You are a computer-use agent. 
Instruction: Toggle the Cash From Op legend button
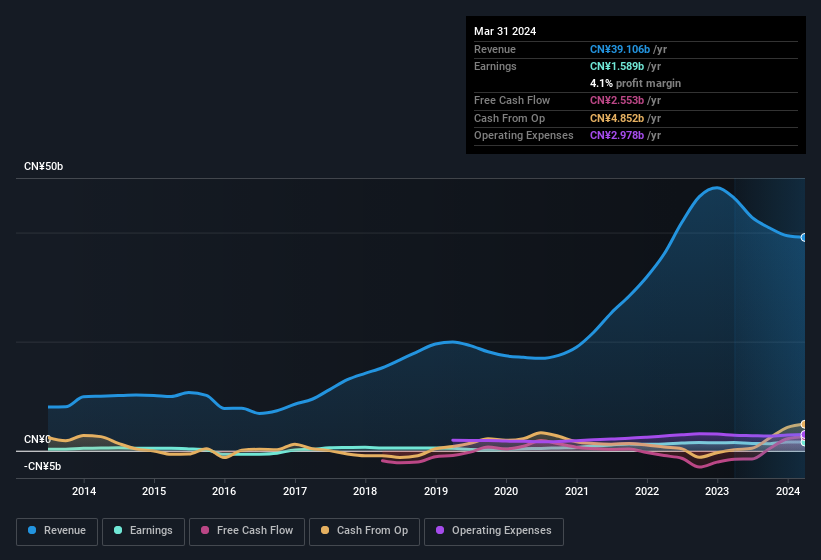click(x=364, y=531)
